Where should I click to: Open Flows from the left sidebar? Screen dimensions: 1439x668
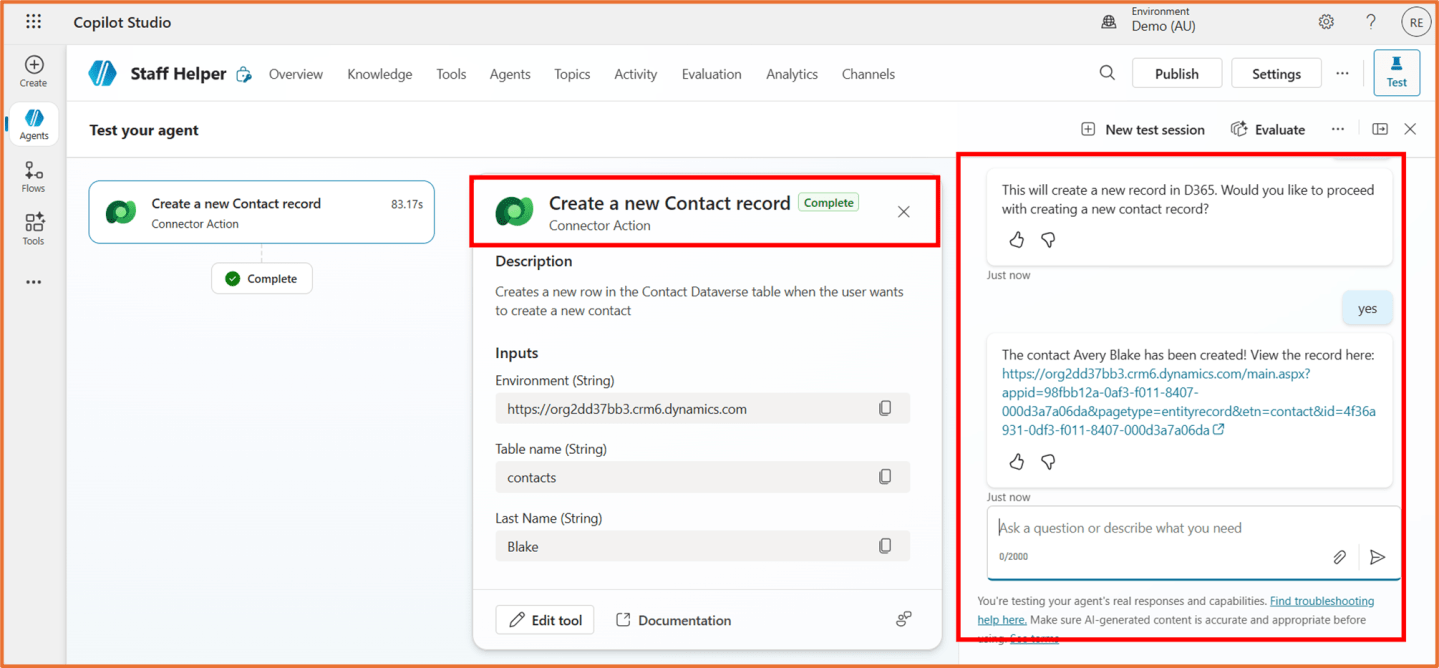(x=34, y=176)
